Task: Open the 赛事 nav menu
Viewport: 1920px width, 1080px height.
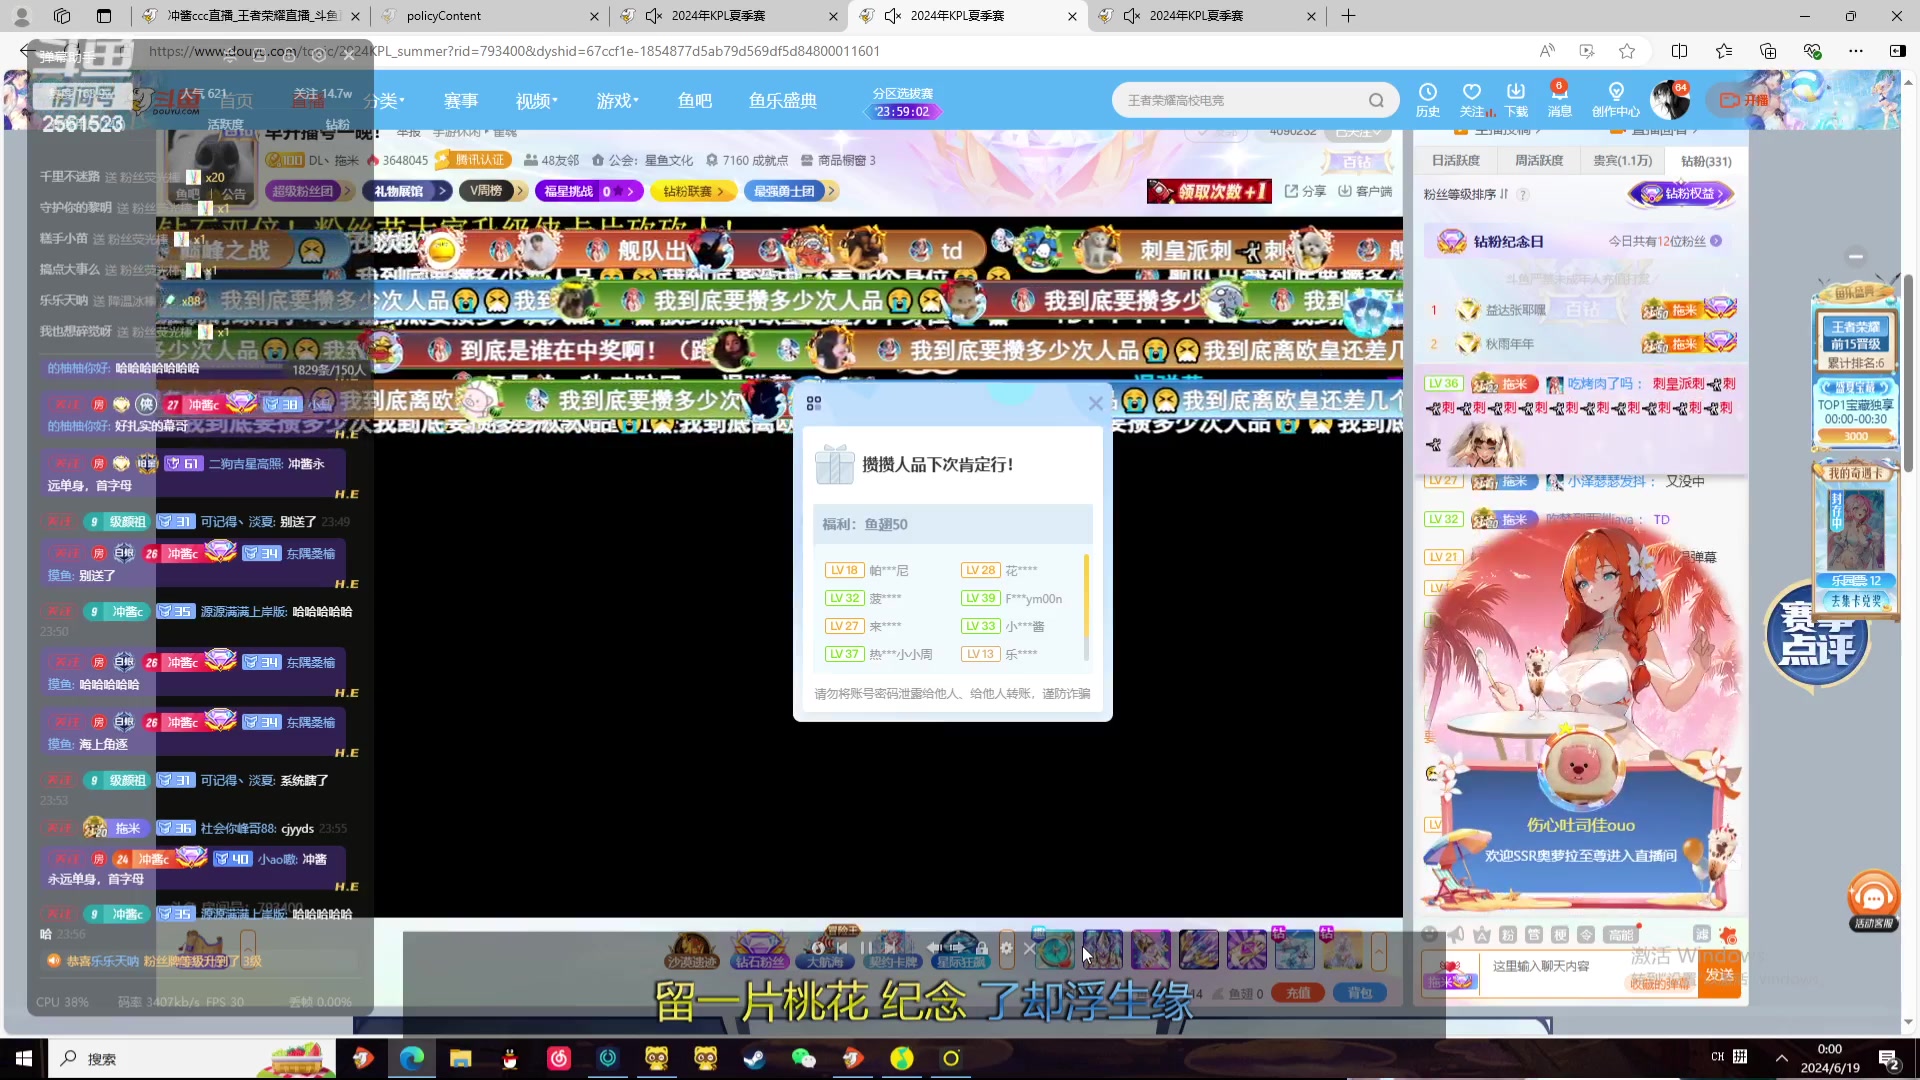Action: click(461, 101)
